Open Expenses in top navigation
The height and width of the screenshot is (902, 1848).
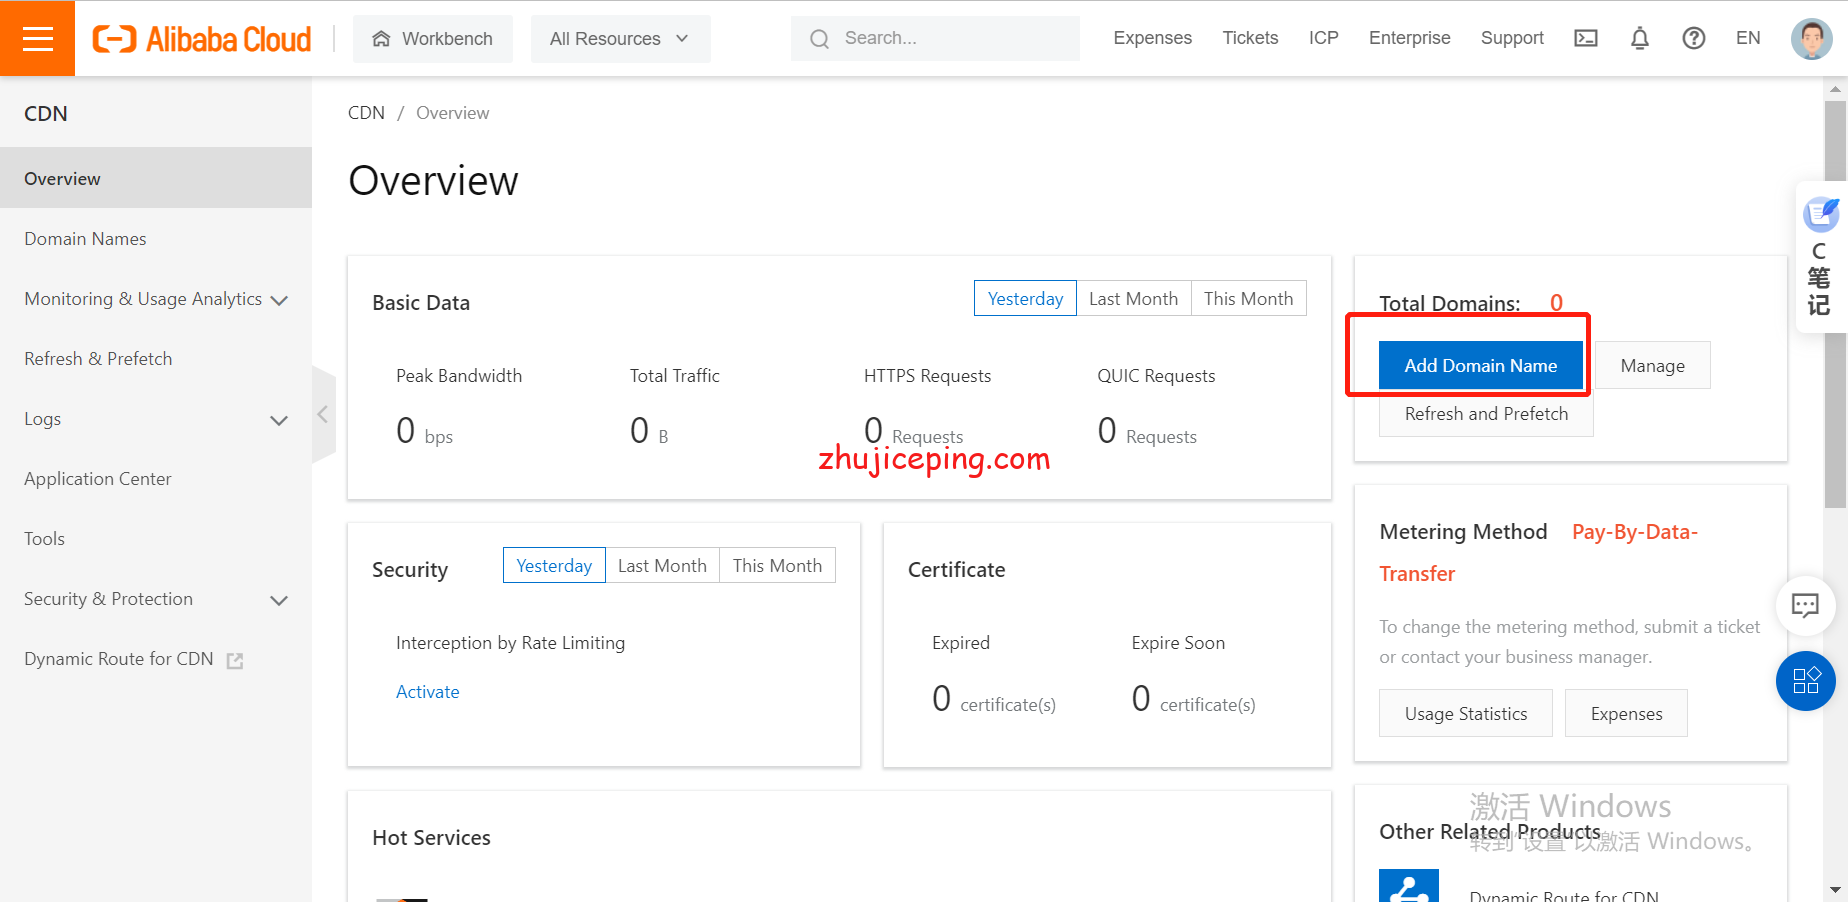point(1152,38)
